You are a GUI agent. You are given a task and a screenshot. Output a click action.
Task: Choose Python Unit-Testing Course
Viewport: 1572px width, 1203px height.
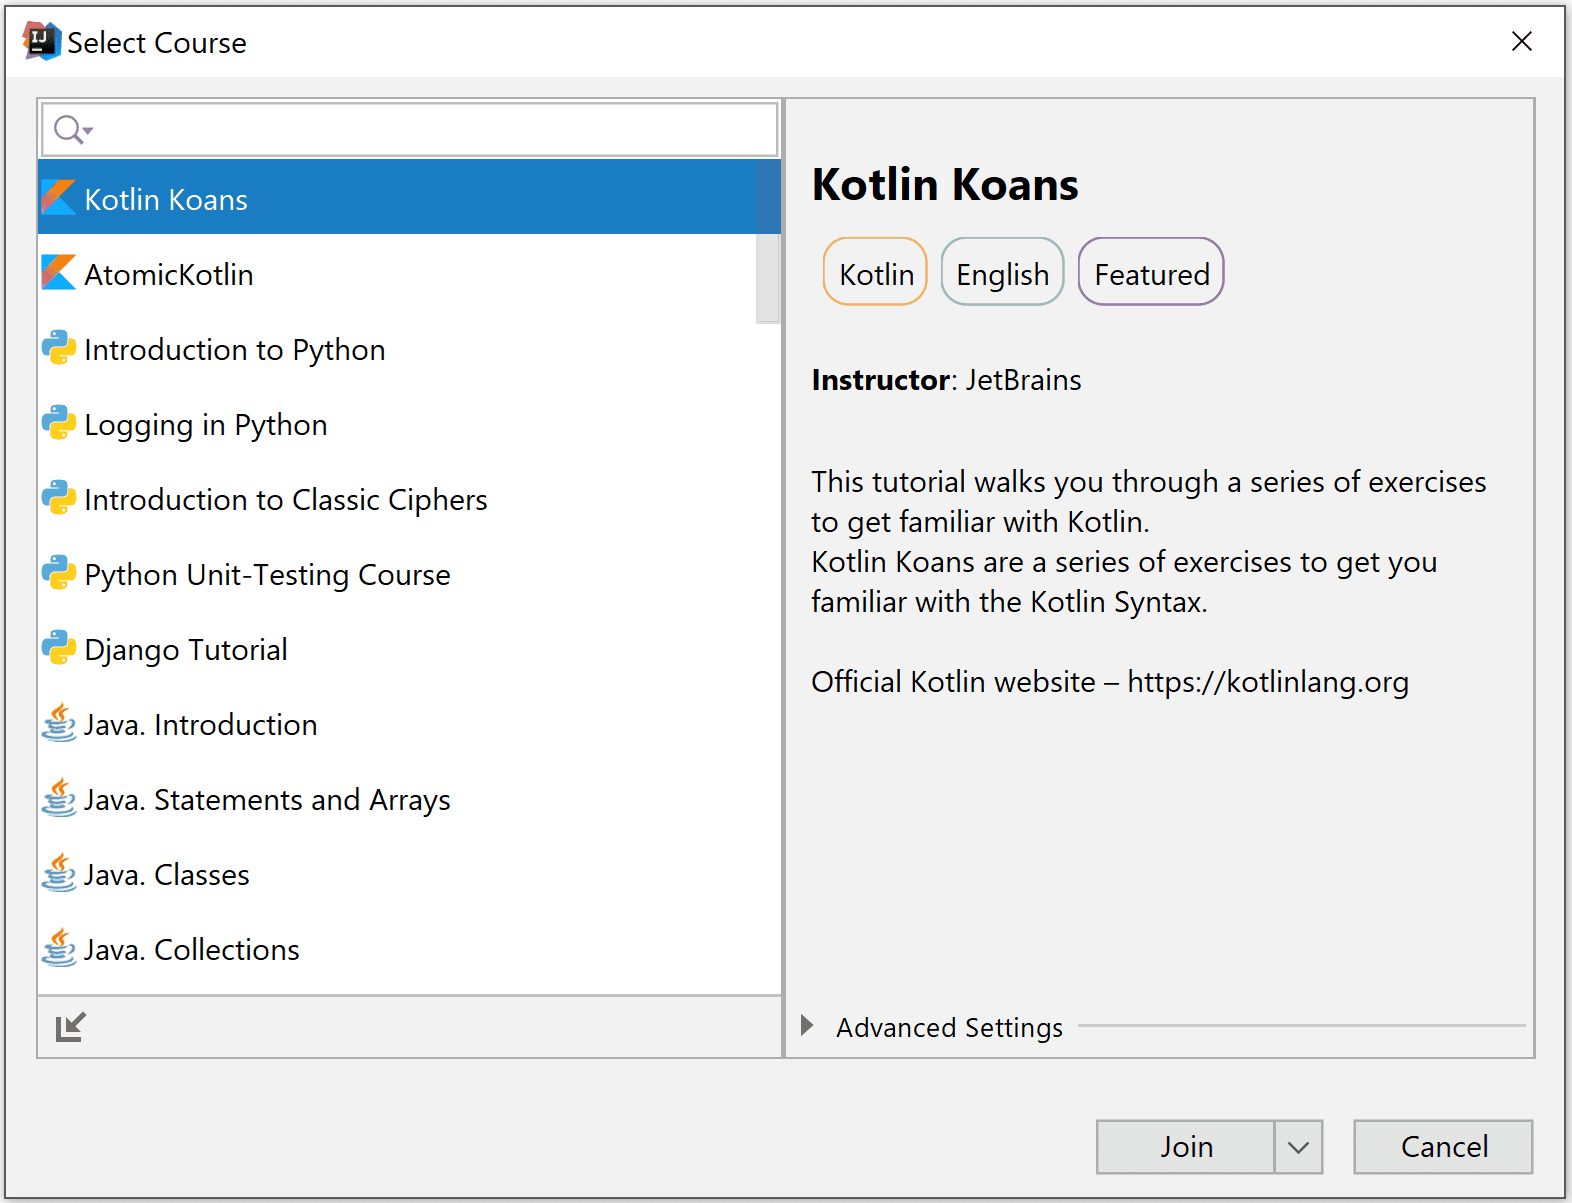tap(267, 575)
